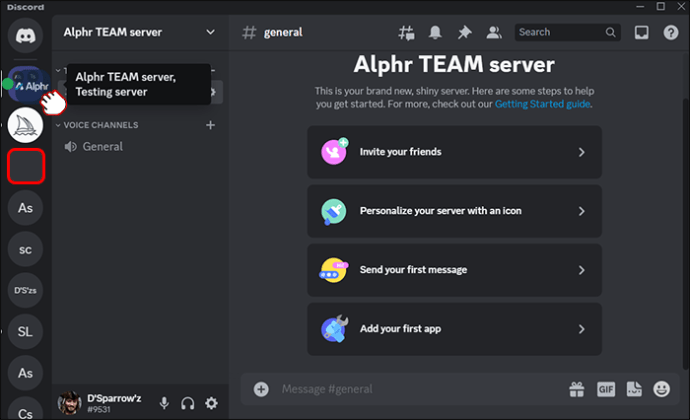Open the D'S'zs server
Image resolution: width=690 pixels, height=420 pixels.
point(25,291)
